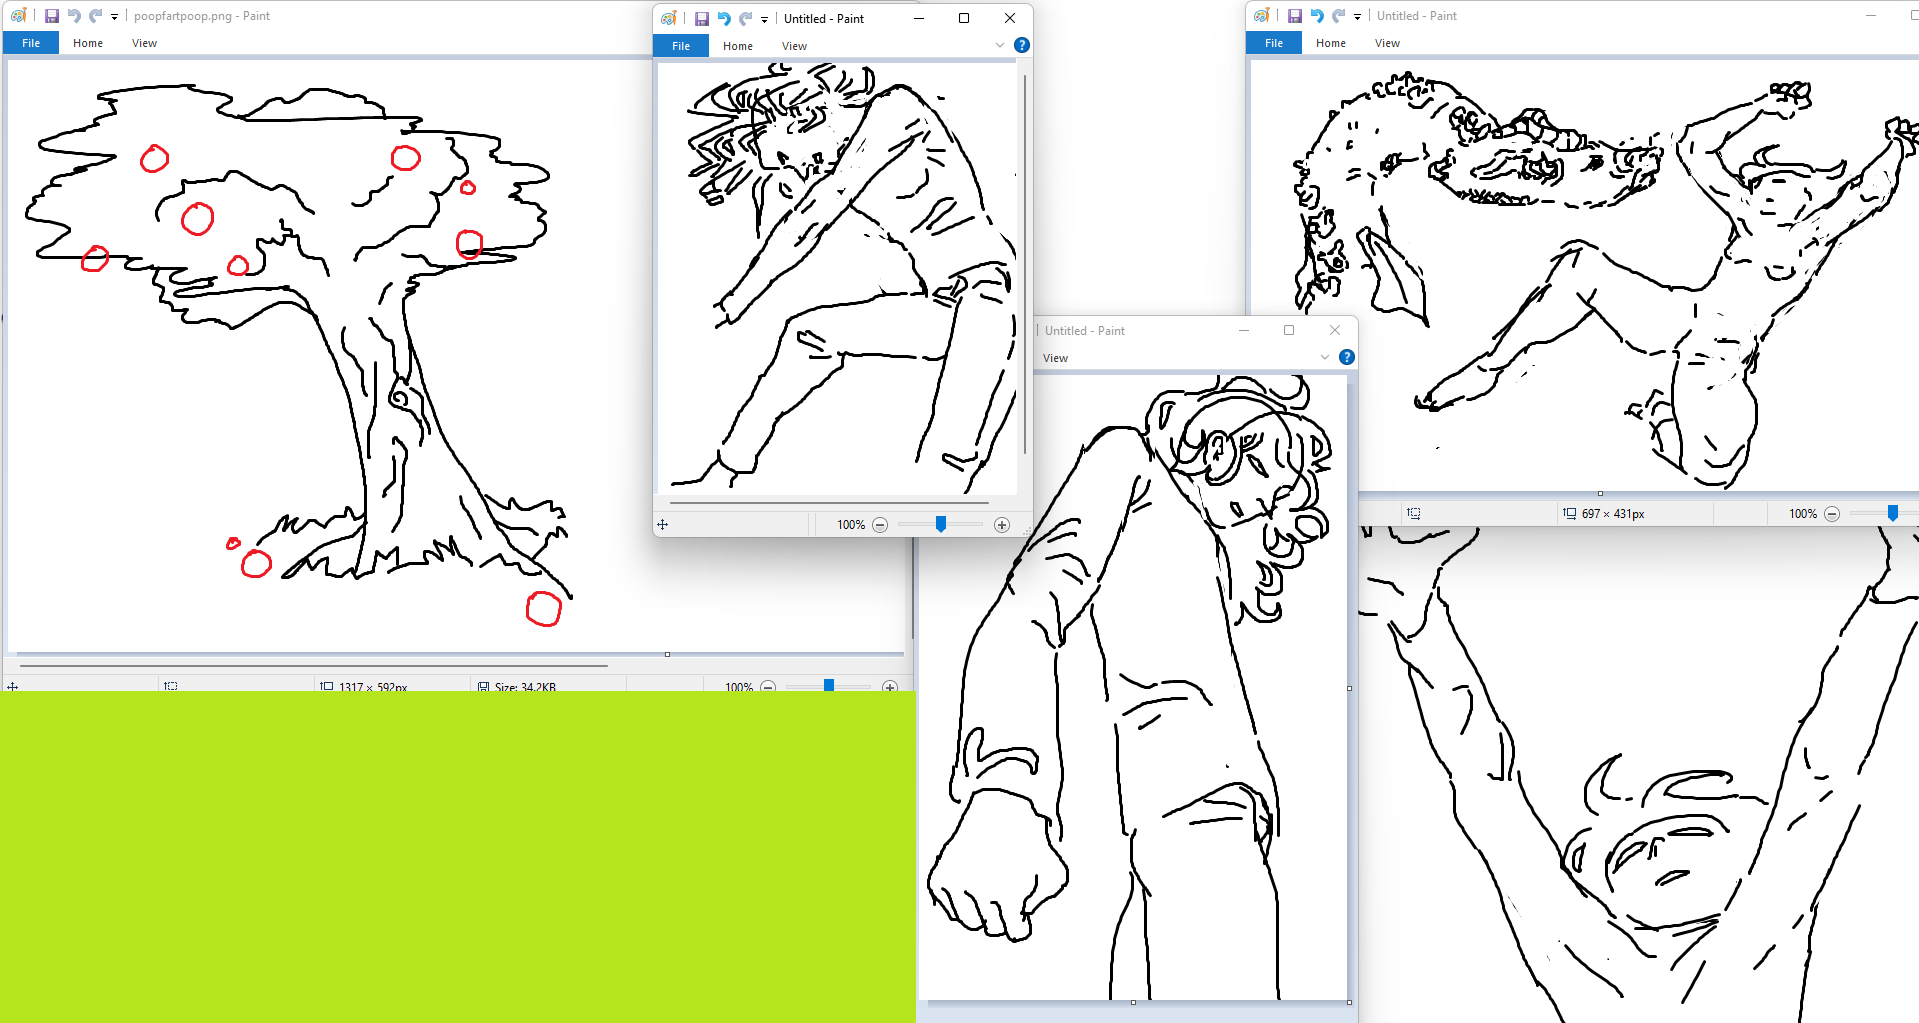
Task: Click selection size icon in right Untitled status
Action: (x=1414, y=513)
